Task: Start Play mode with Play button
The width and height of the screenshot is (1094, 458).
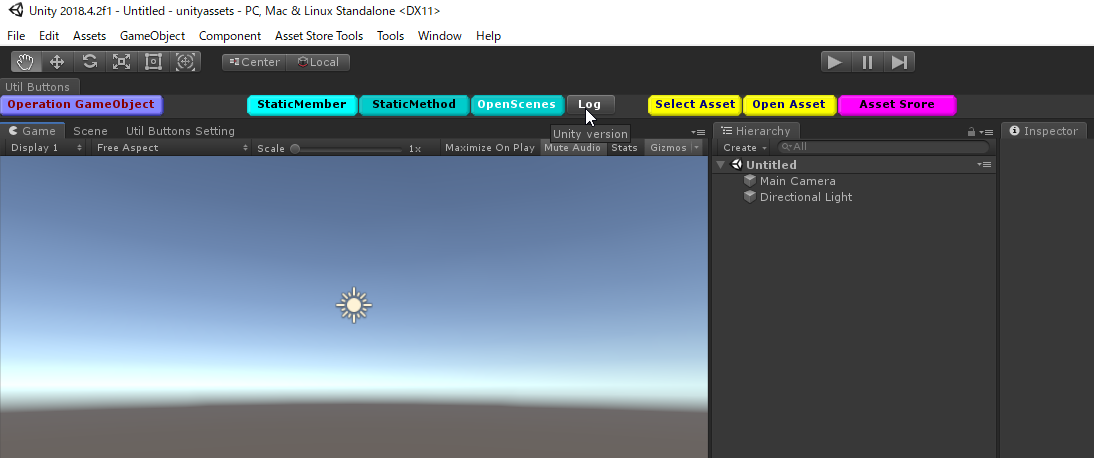Action: (835, 62)
